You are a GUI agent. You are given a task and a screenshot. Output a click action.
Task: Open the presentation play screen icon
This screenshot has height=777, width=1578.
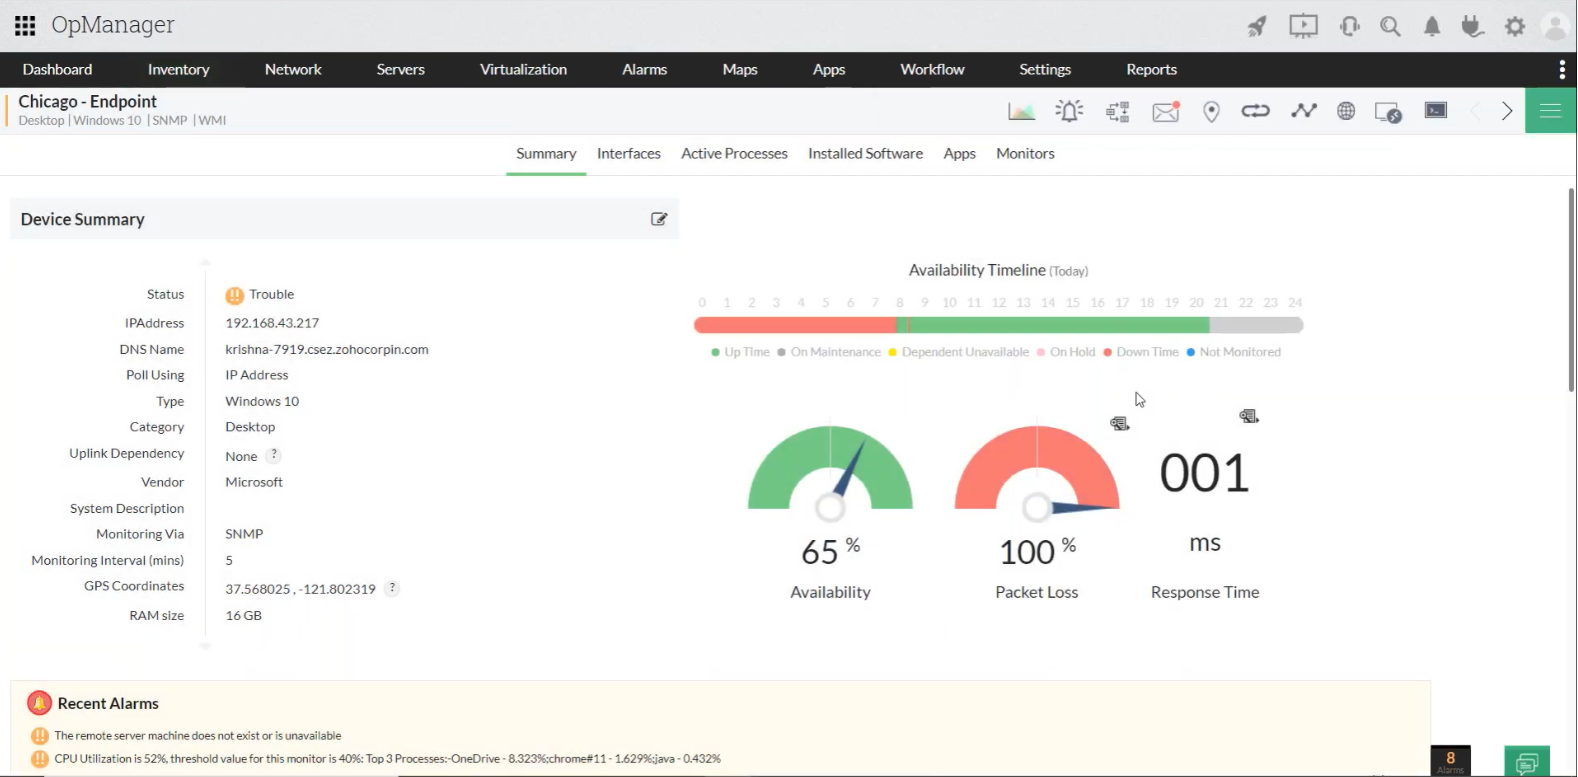pyautogui.click(x=1303, y=26)
